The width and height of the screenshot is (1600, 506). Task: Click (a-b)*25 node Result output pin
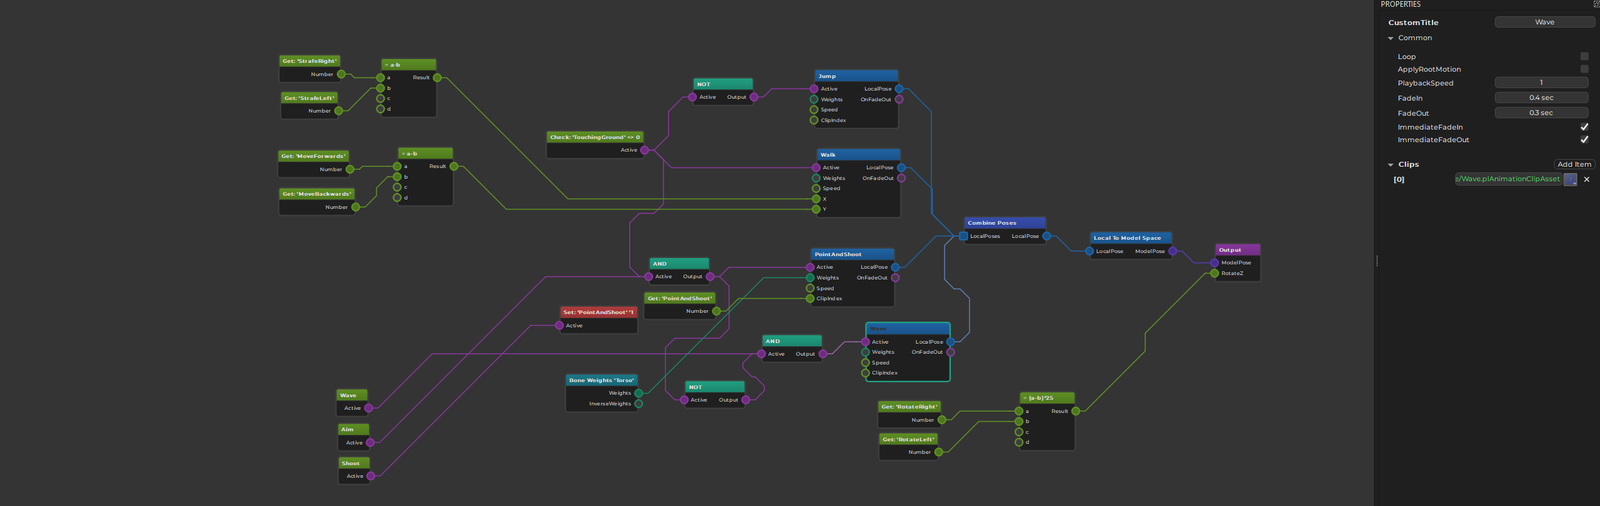click(x=1076, y=411)
